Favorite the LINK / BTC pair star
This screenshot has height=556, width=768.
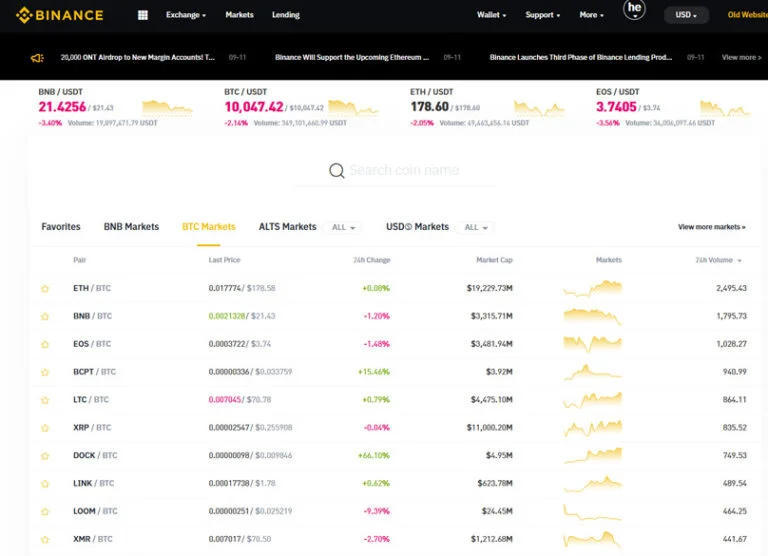point(45,484)
